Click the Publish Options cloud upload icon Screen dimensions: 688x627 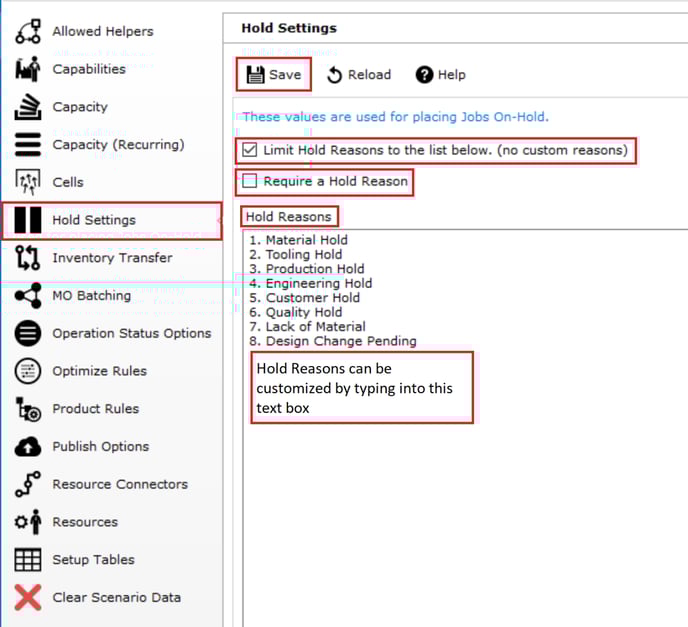[x=28, y=447]
